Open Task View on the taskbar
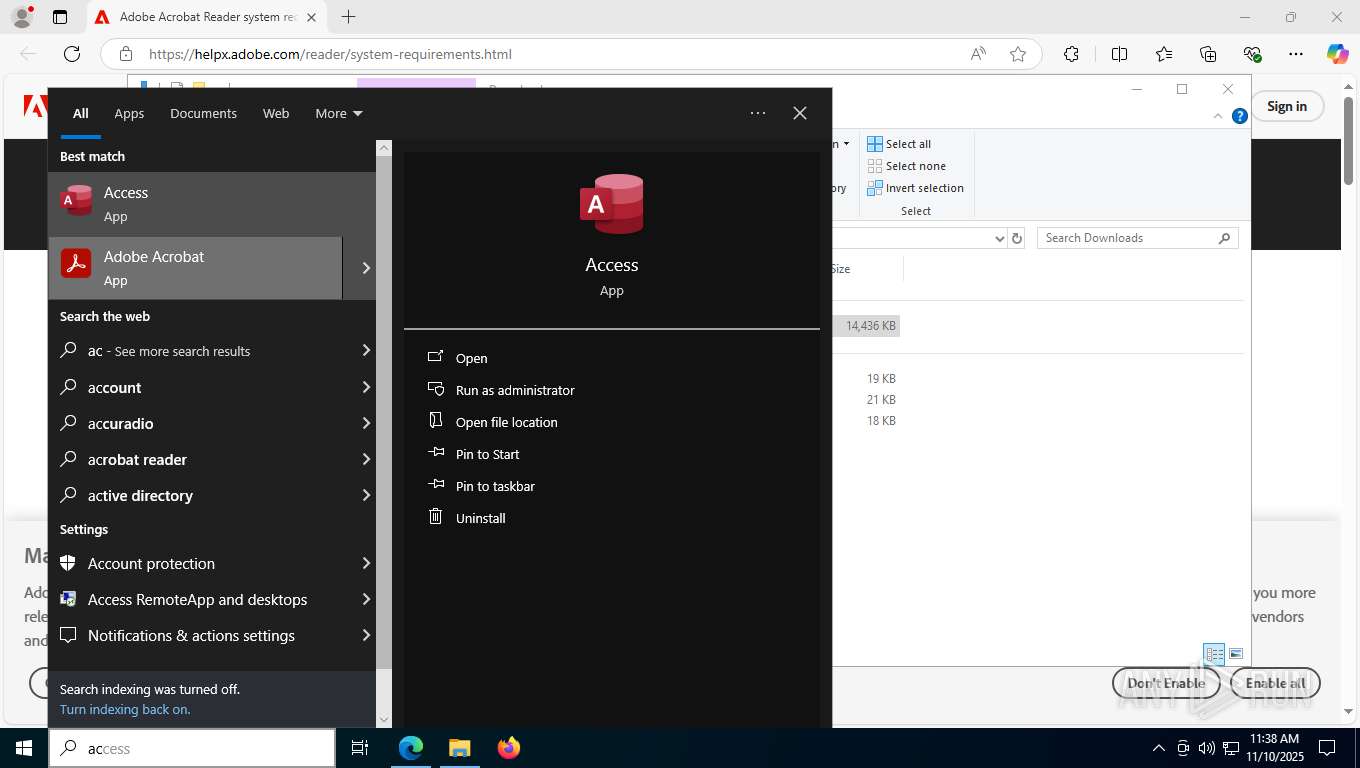Screen dimensions: 1360x768 pyautogui.click(x=361, y=748)
